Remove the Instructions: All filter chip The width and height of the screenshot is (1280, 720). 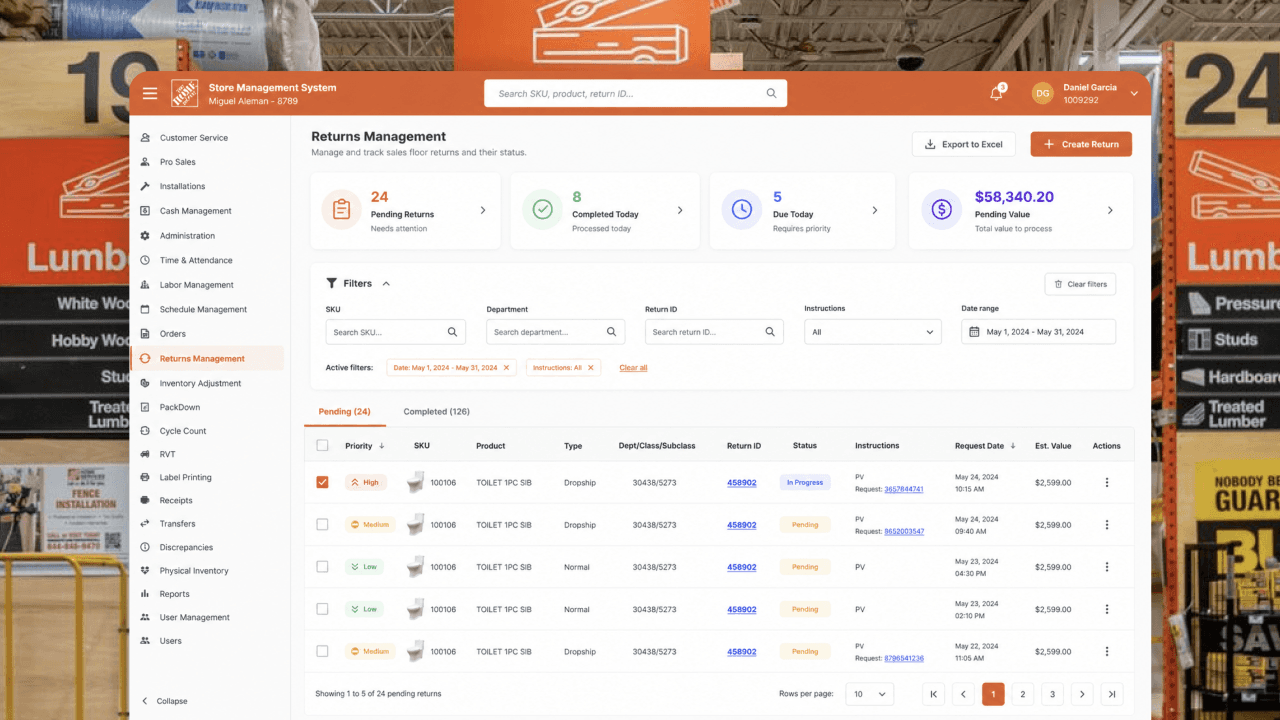click(590, 368)
